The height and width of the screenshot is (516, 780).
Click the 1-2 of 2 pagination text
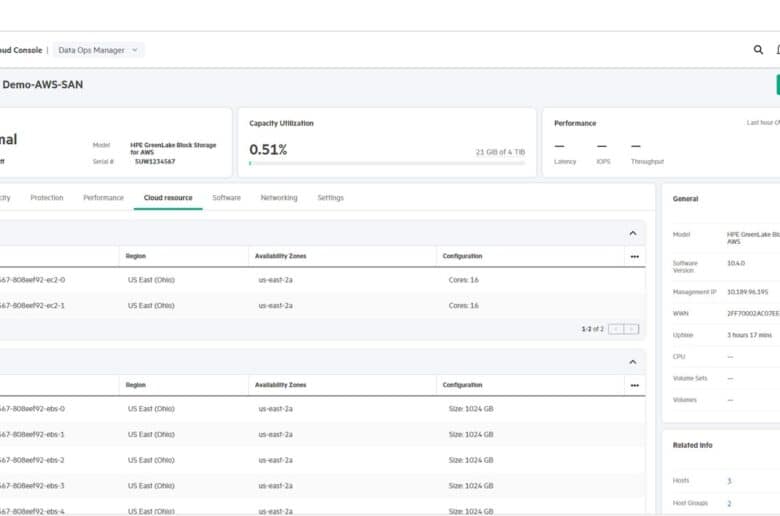point(592,329)
